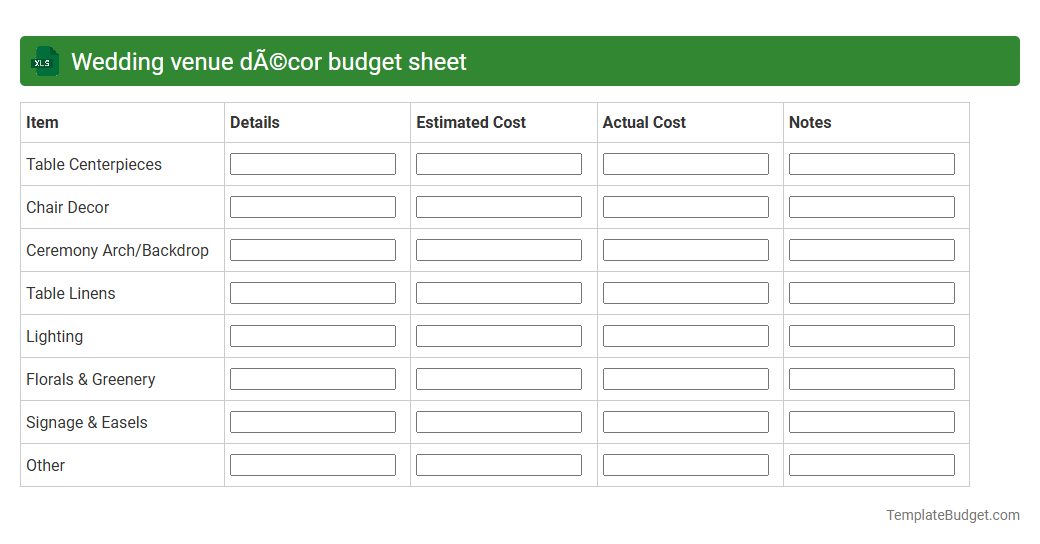Click Notes field for Florals & Greenery

(x=872, y=379)
